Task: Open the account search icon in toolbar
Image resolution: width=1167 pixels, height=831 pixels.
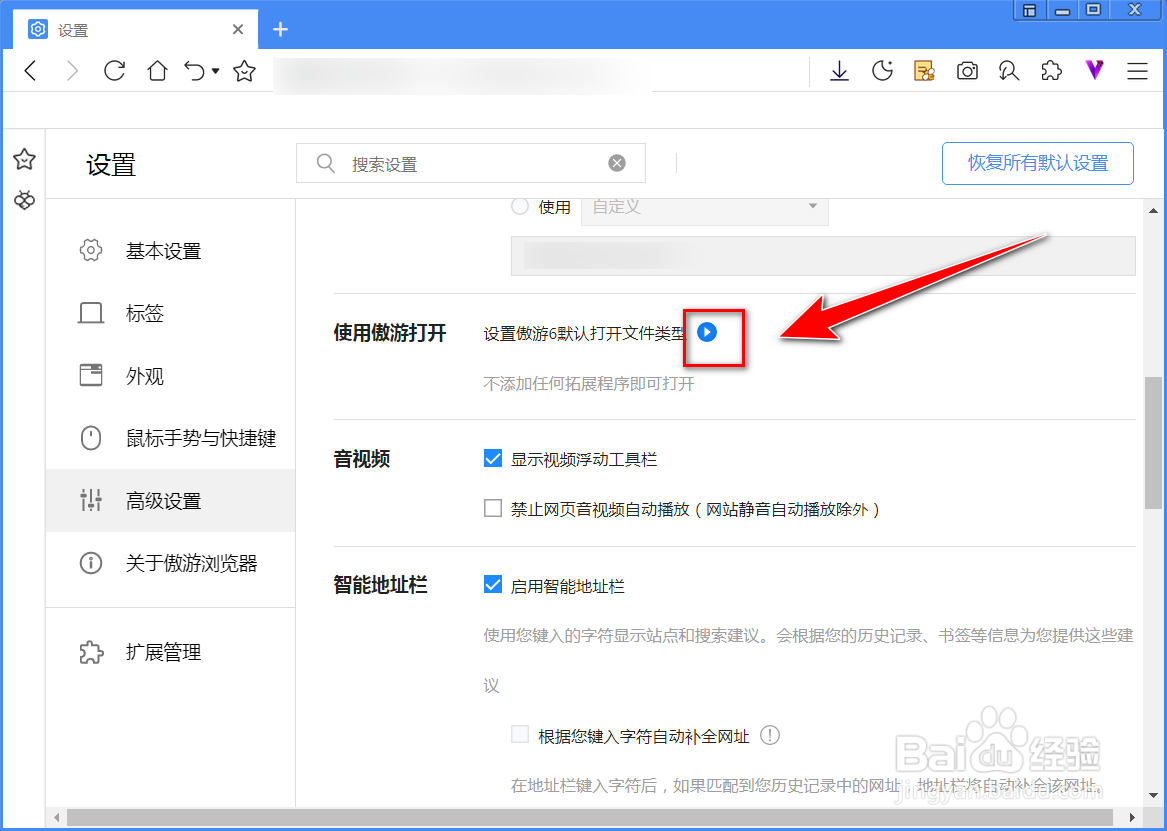Action: 1008,71
